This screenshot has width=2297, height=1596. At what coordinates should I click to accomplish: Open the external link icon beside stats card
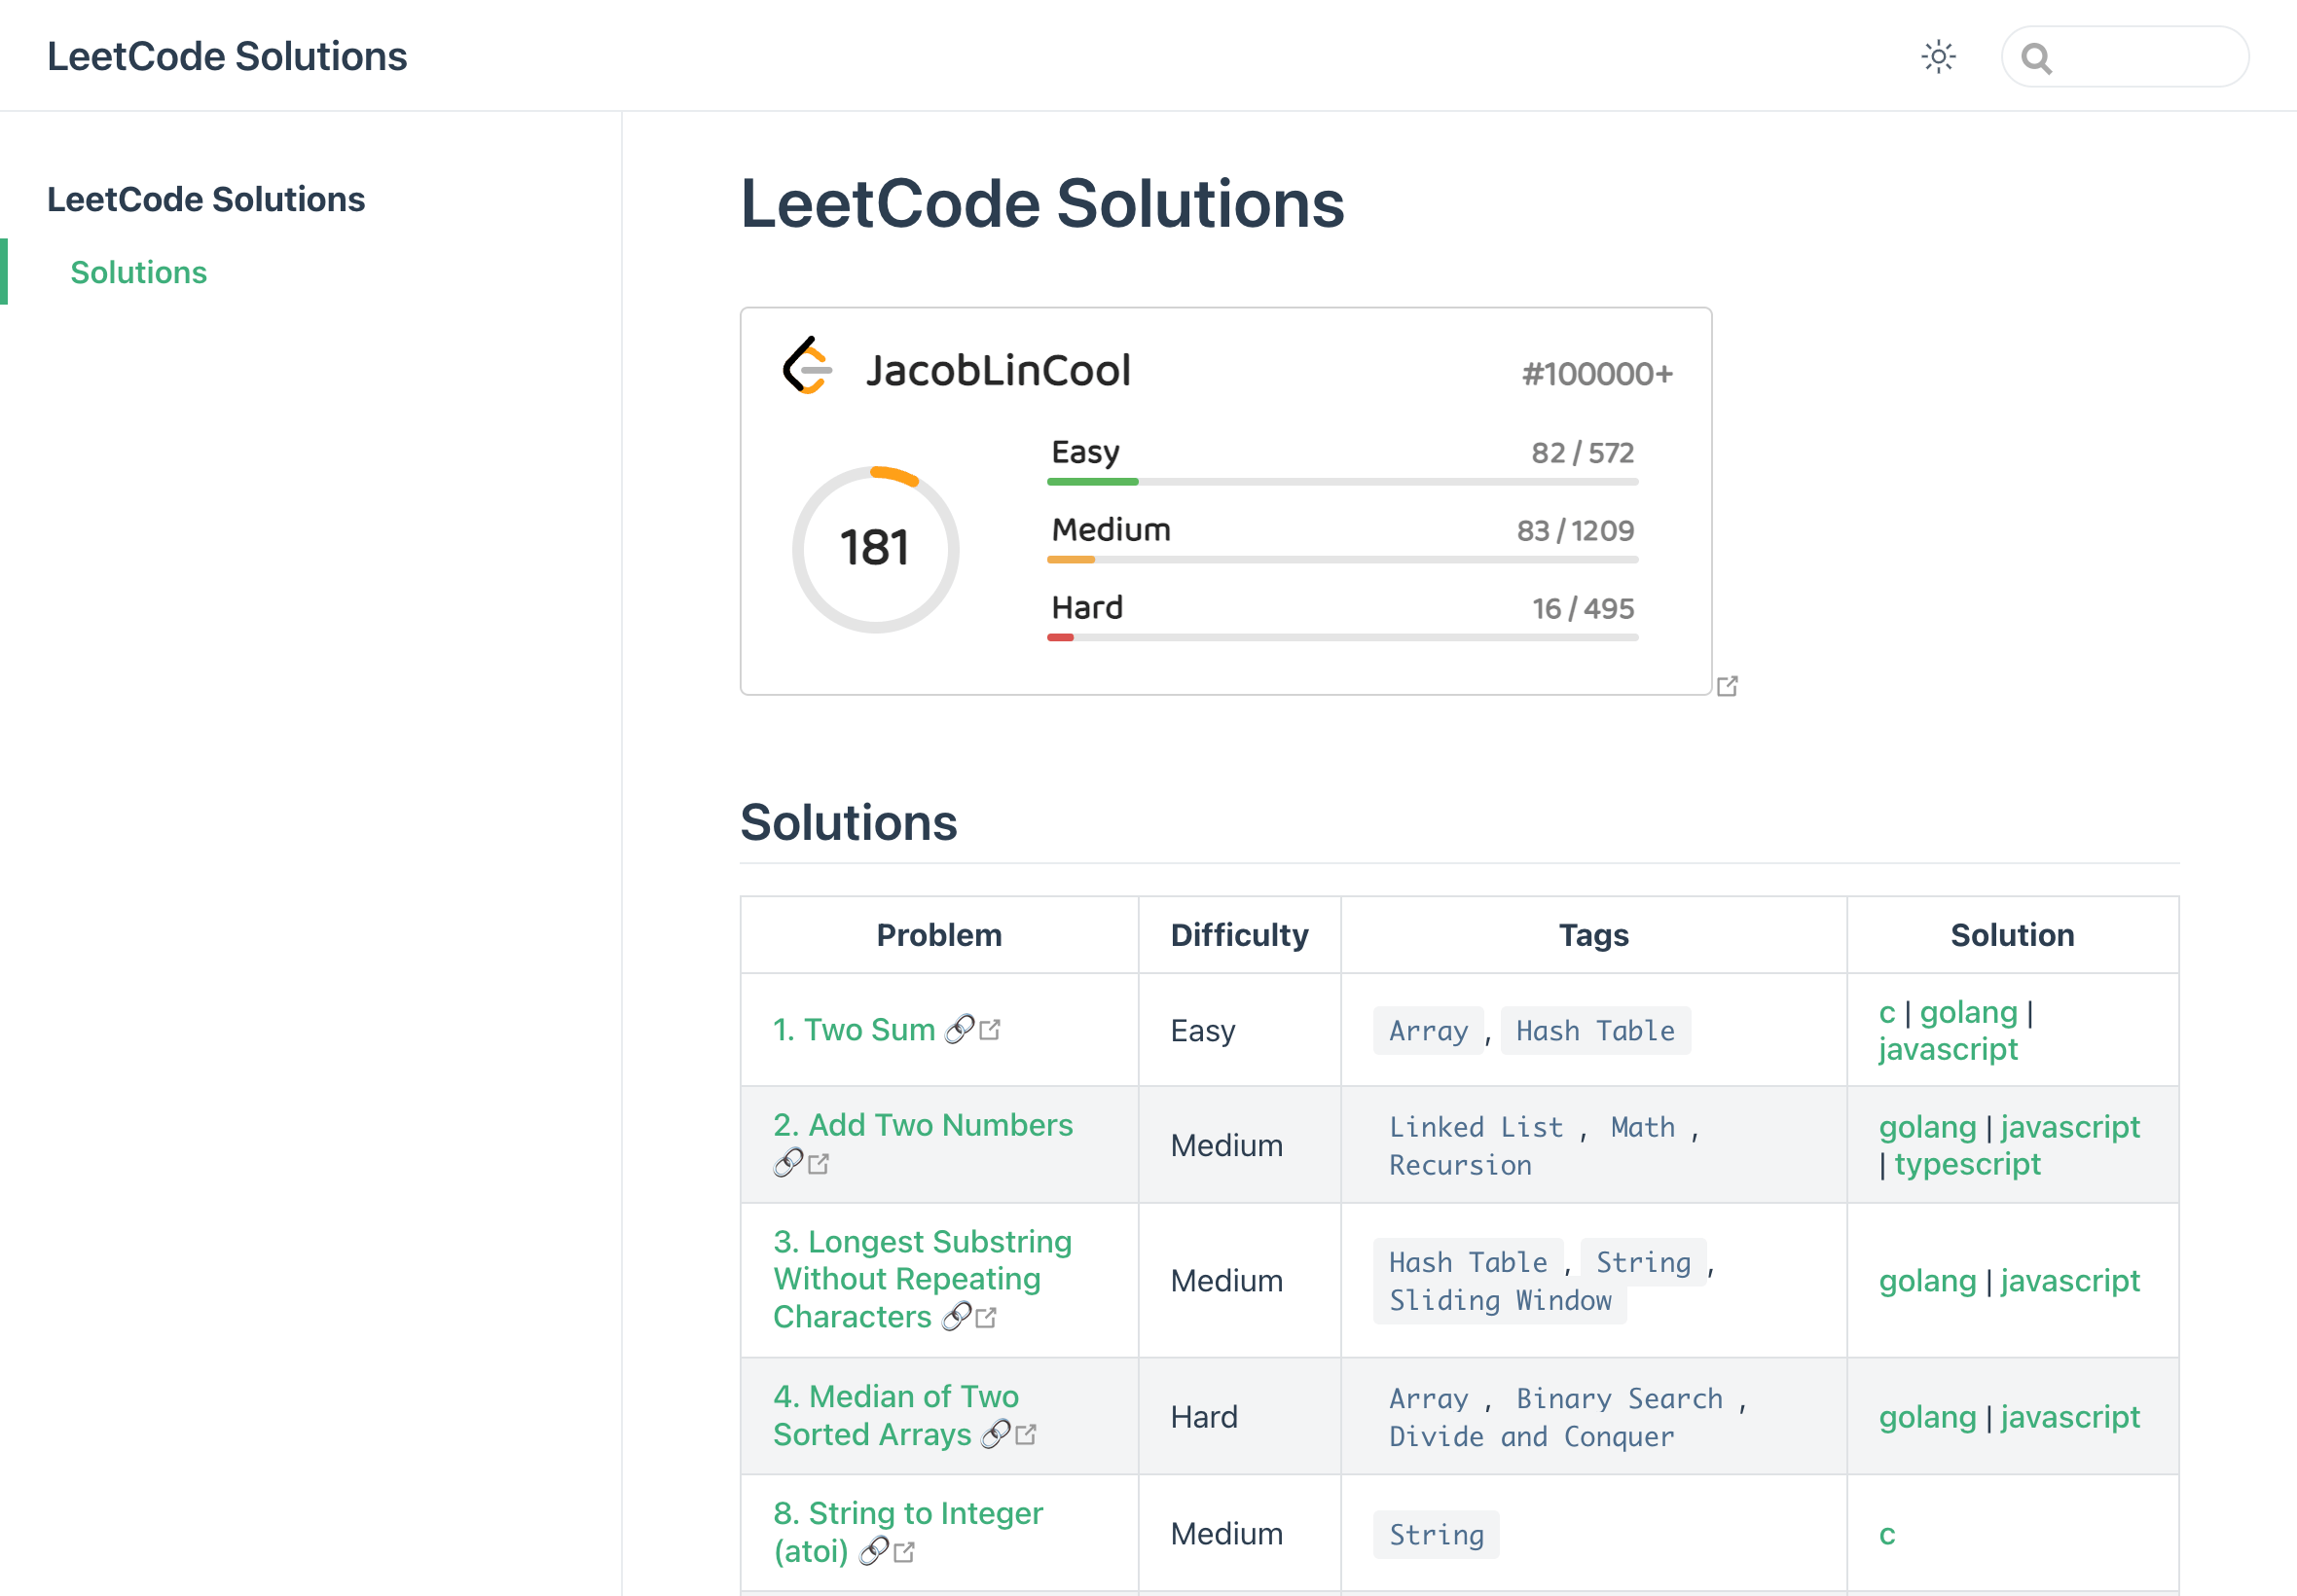coord(1727,686)
